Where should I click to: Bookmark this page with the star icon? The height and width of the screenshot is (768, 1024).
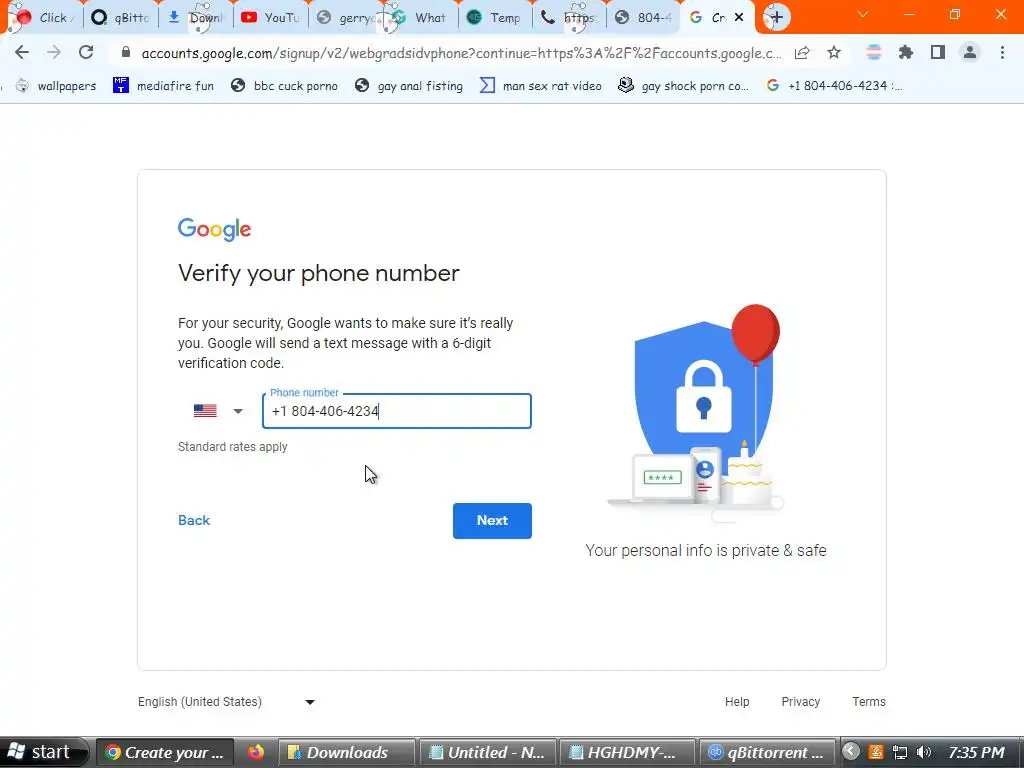(834, 53)
